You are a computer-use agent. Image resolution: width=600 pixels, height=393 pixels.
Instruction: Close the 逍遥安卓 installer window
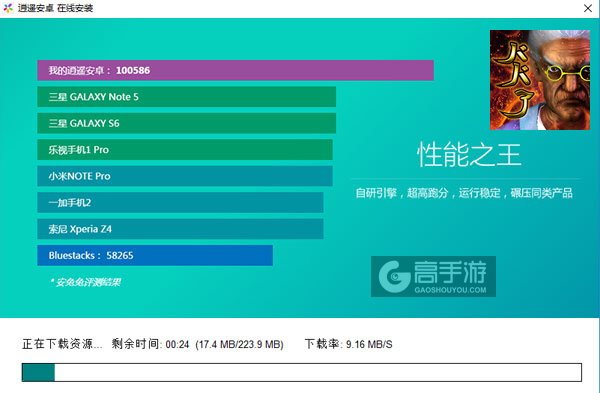click(x=588, y=8)
